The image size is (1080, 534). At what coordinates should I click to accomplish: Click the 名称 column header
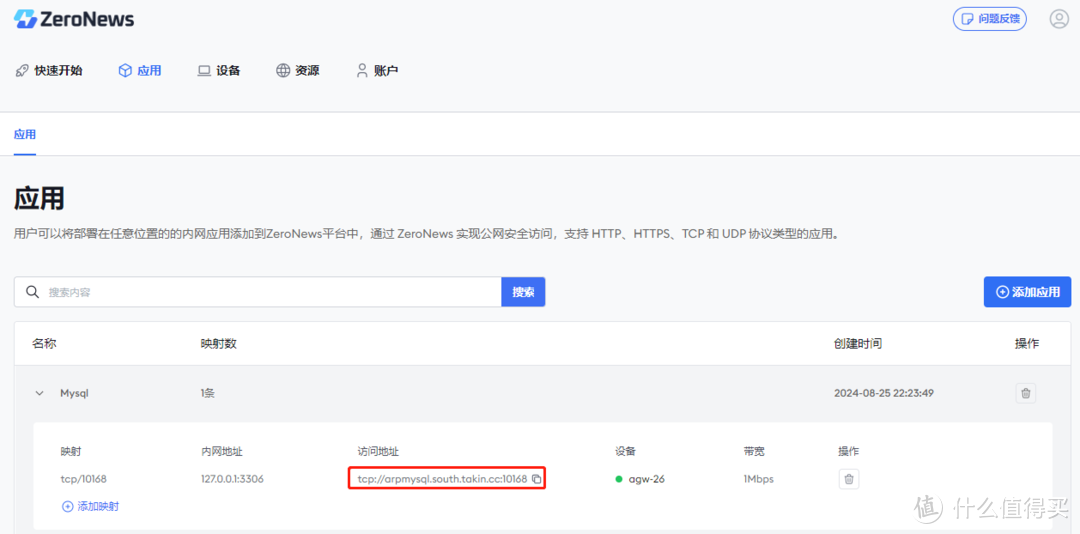click(44, 344)
